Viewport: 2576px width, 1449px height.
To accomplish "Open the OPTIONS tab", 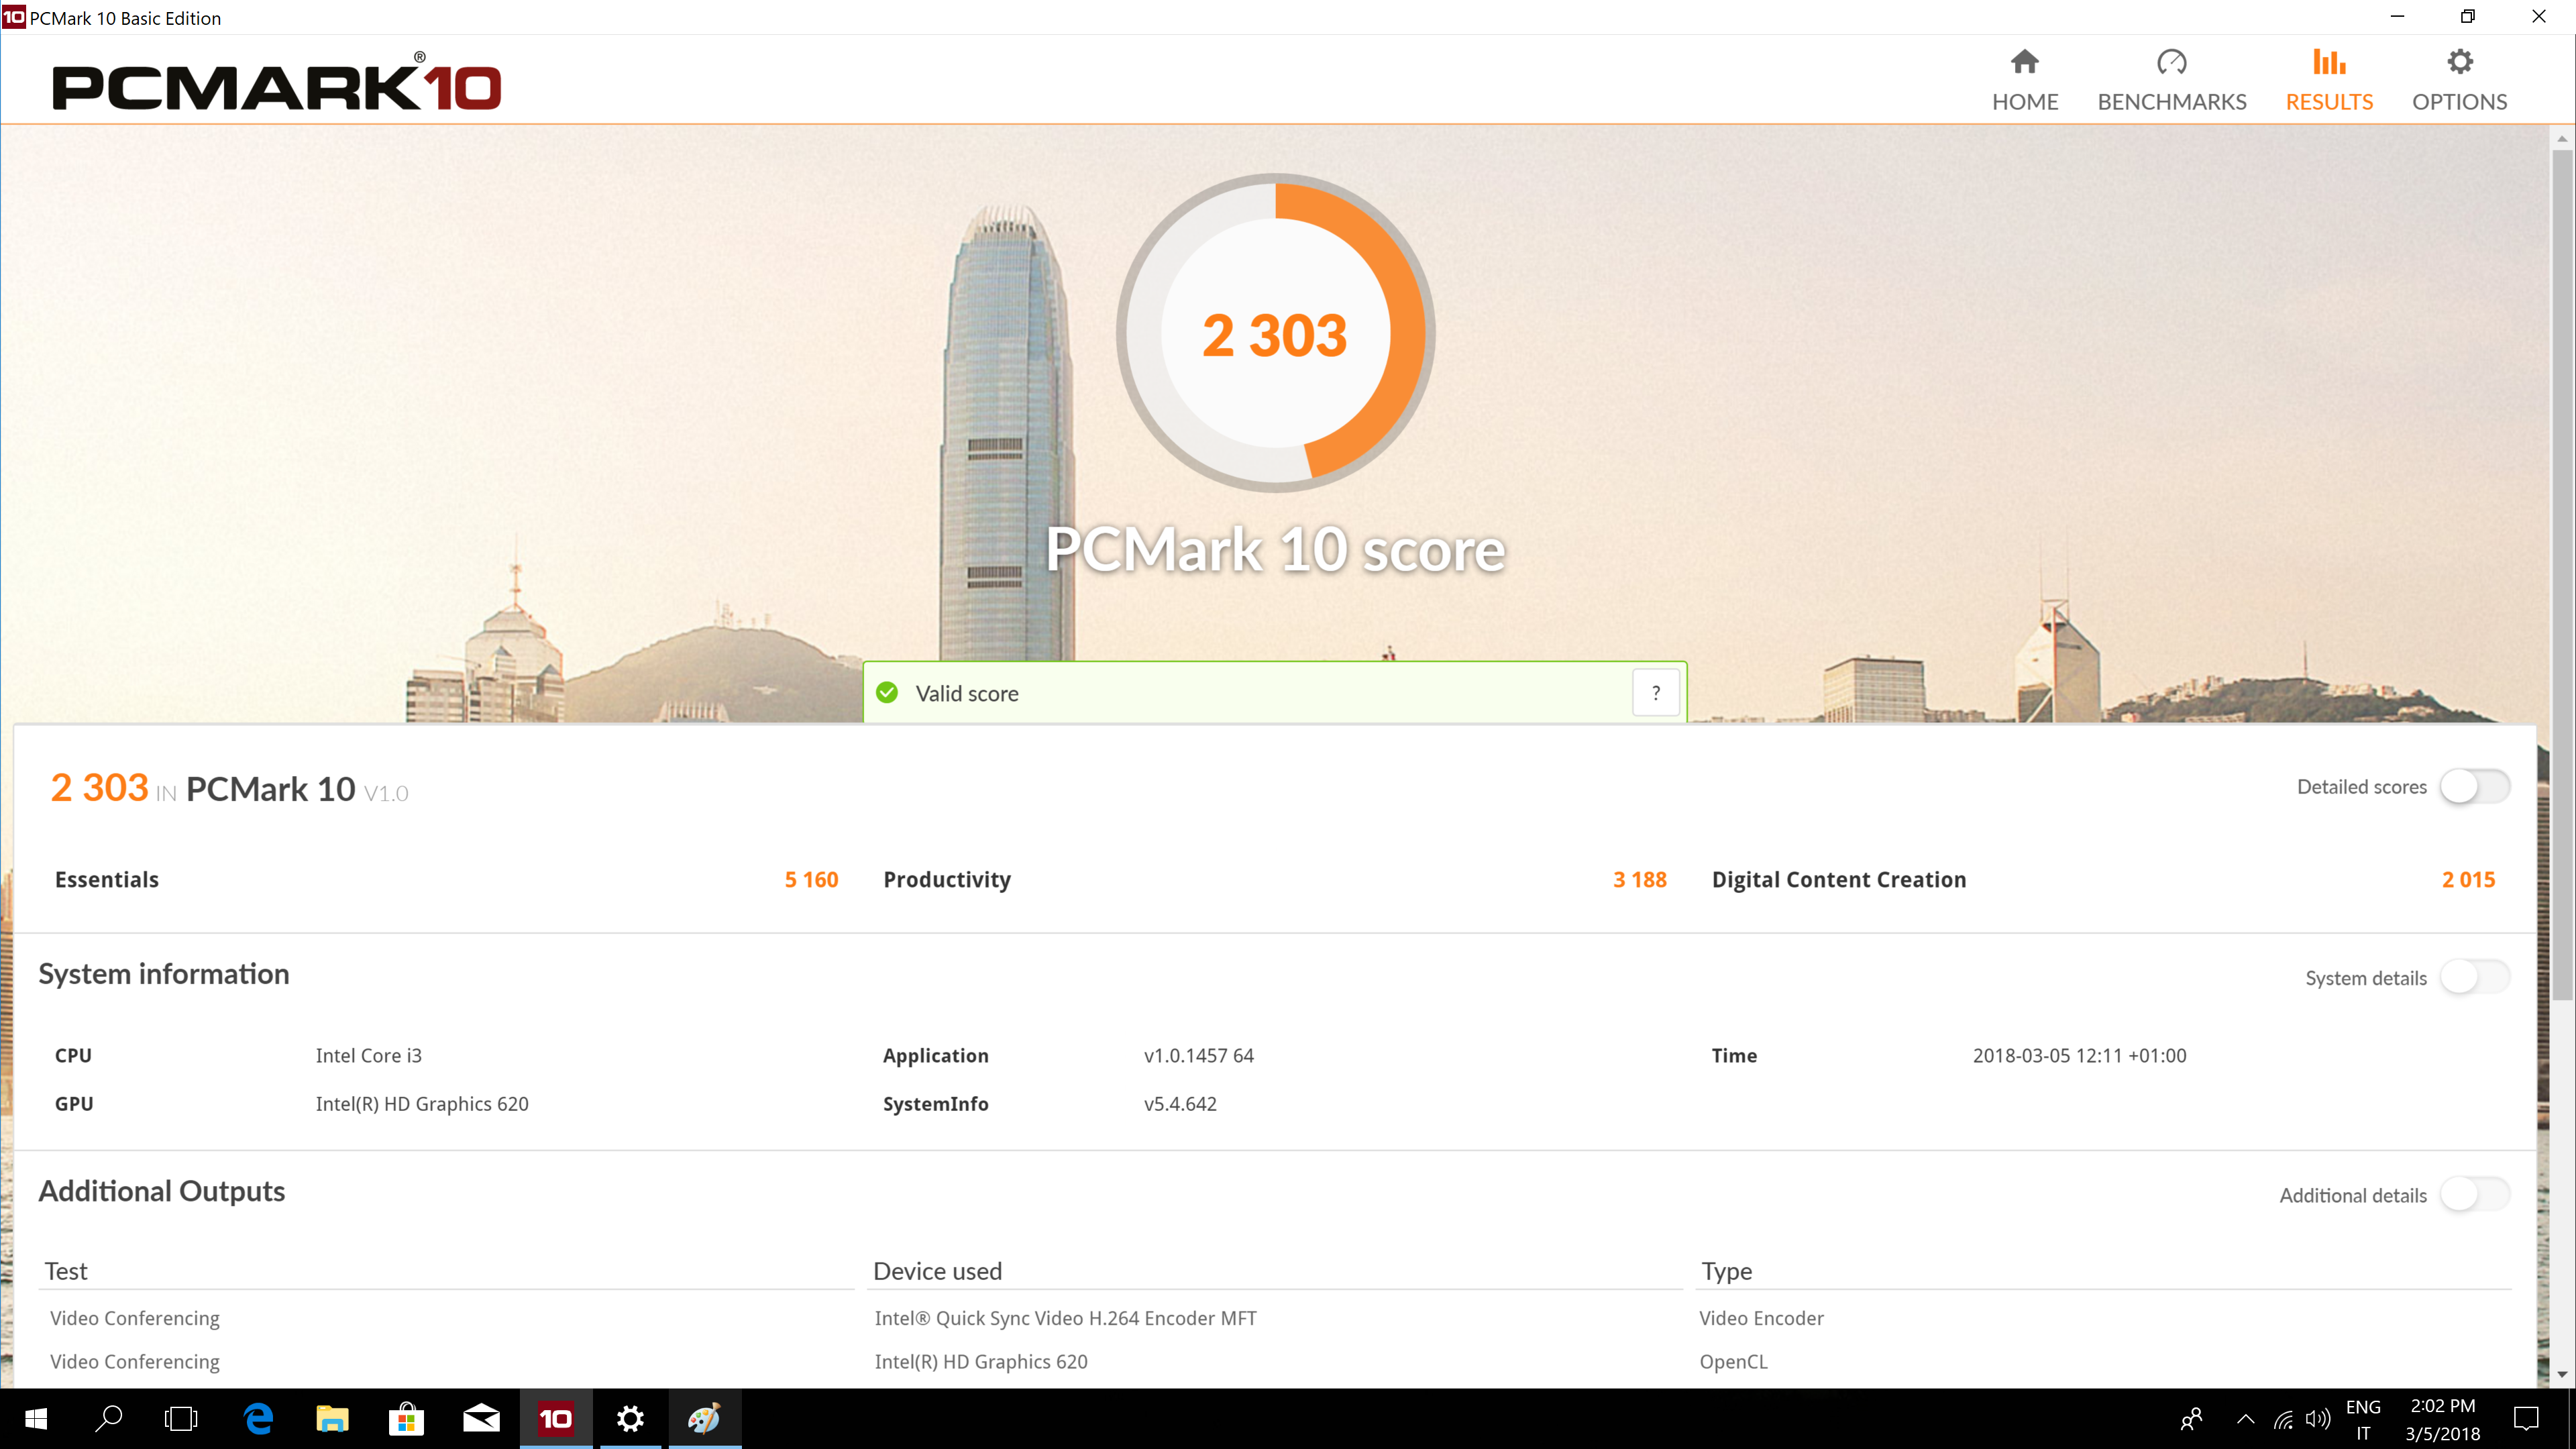I will [2459, 80].
